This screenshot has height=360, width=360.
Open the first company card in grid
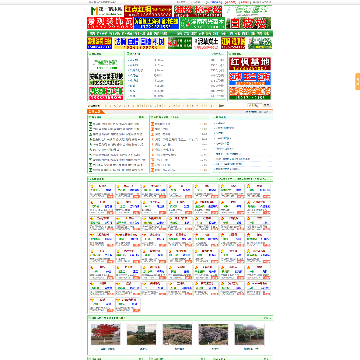pyautogui.click(x=102, y=191)
